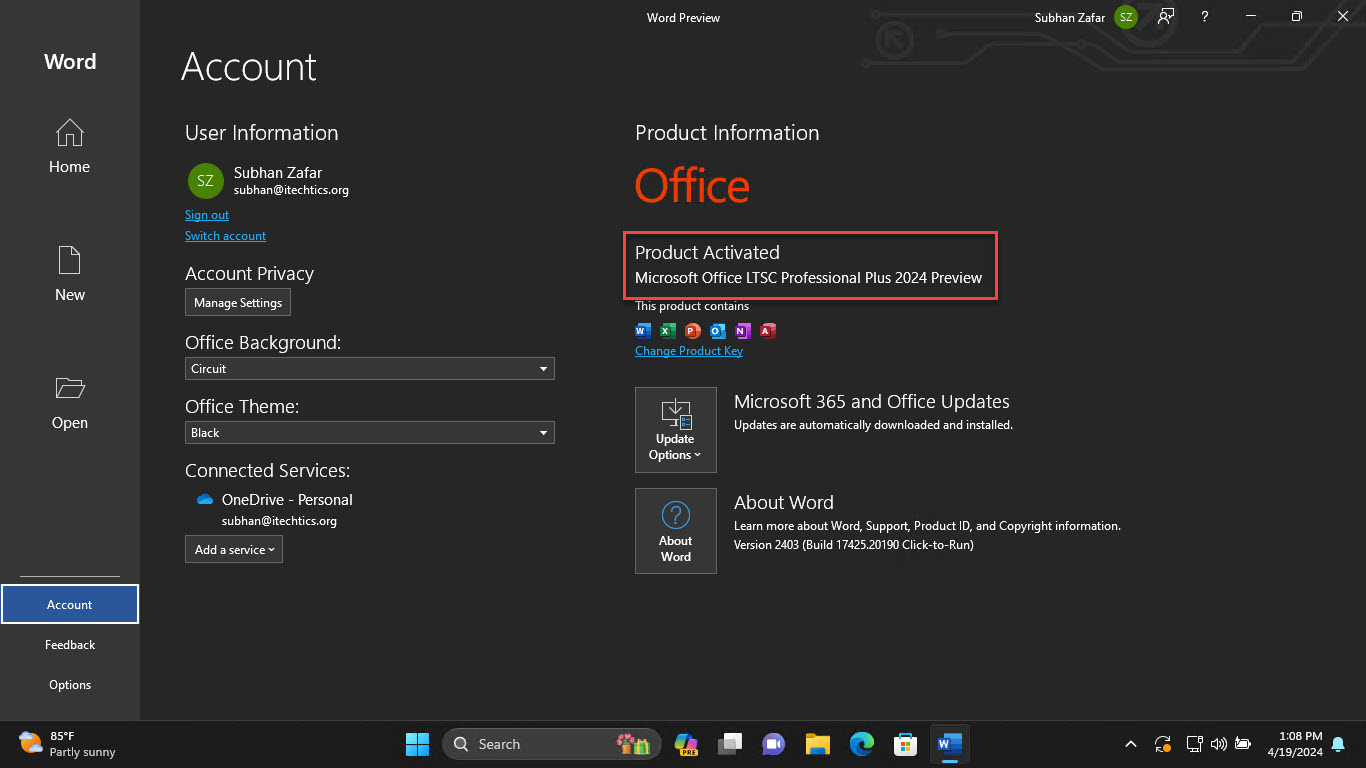Open notifications via the bell icon
The width and height of the screenshot is (1366, 768).
coord(1338,744)
